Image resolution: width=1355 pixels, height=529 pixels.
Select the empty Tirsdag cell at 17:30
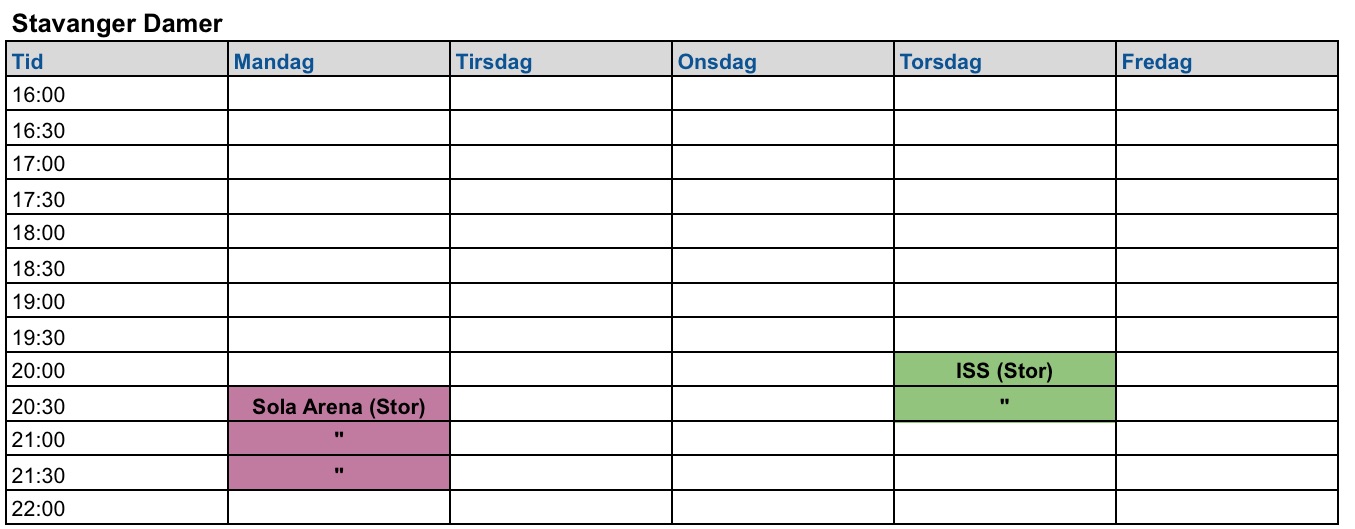pos(560,199)
